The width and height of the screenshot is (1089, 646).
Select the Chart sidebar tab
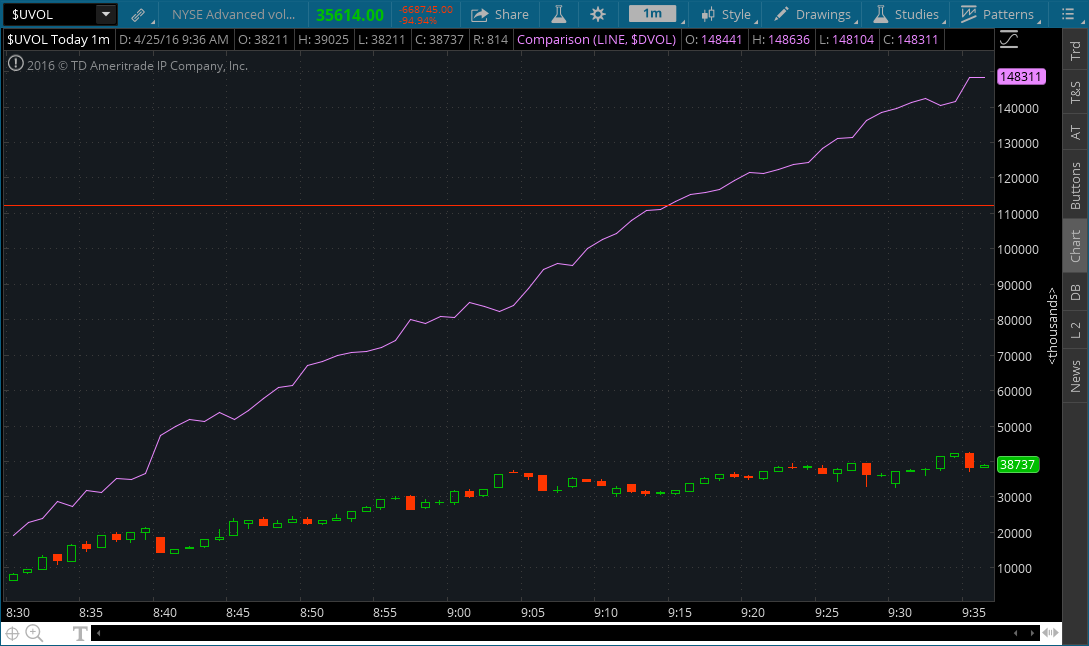click(1075, 246)
